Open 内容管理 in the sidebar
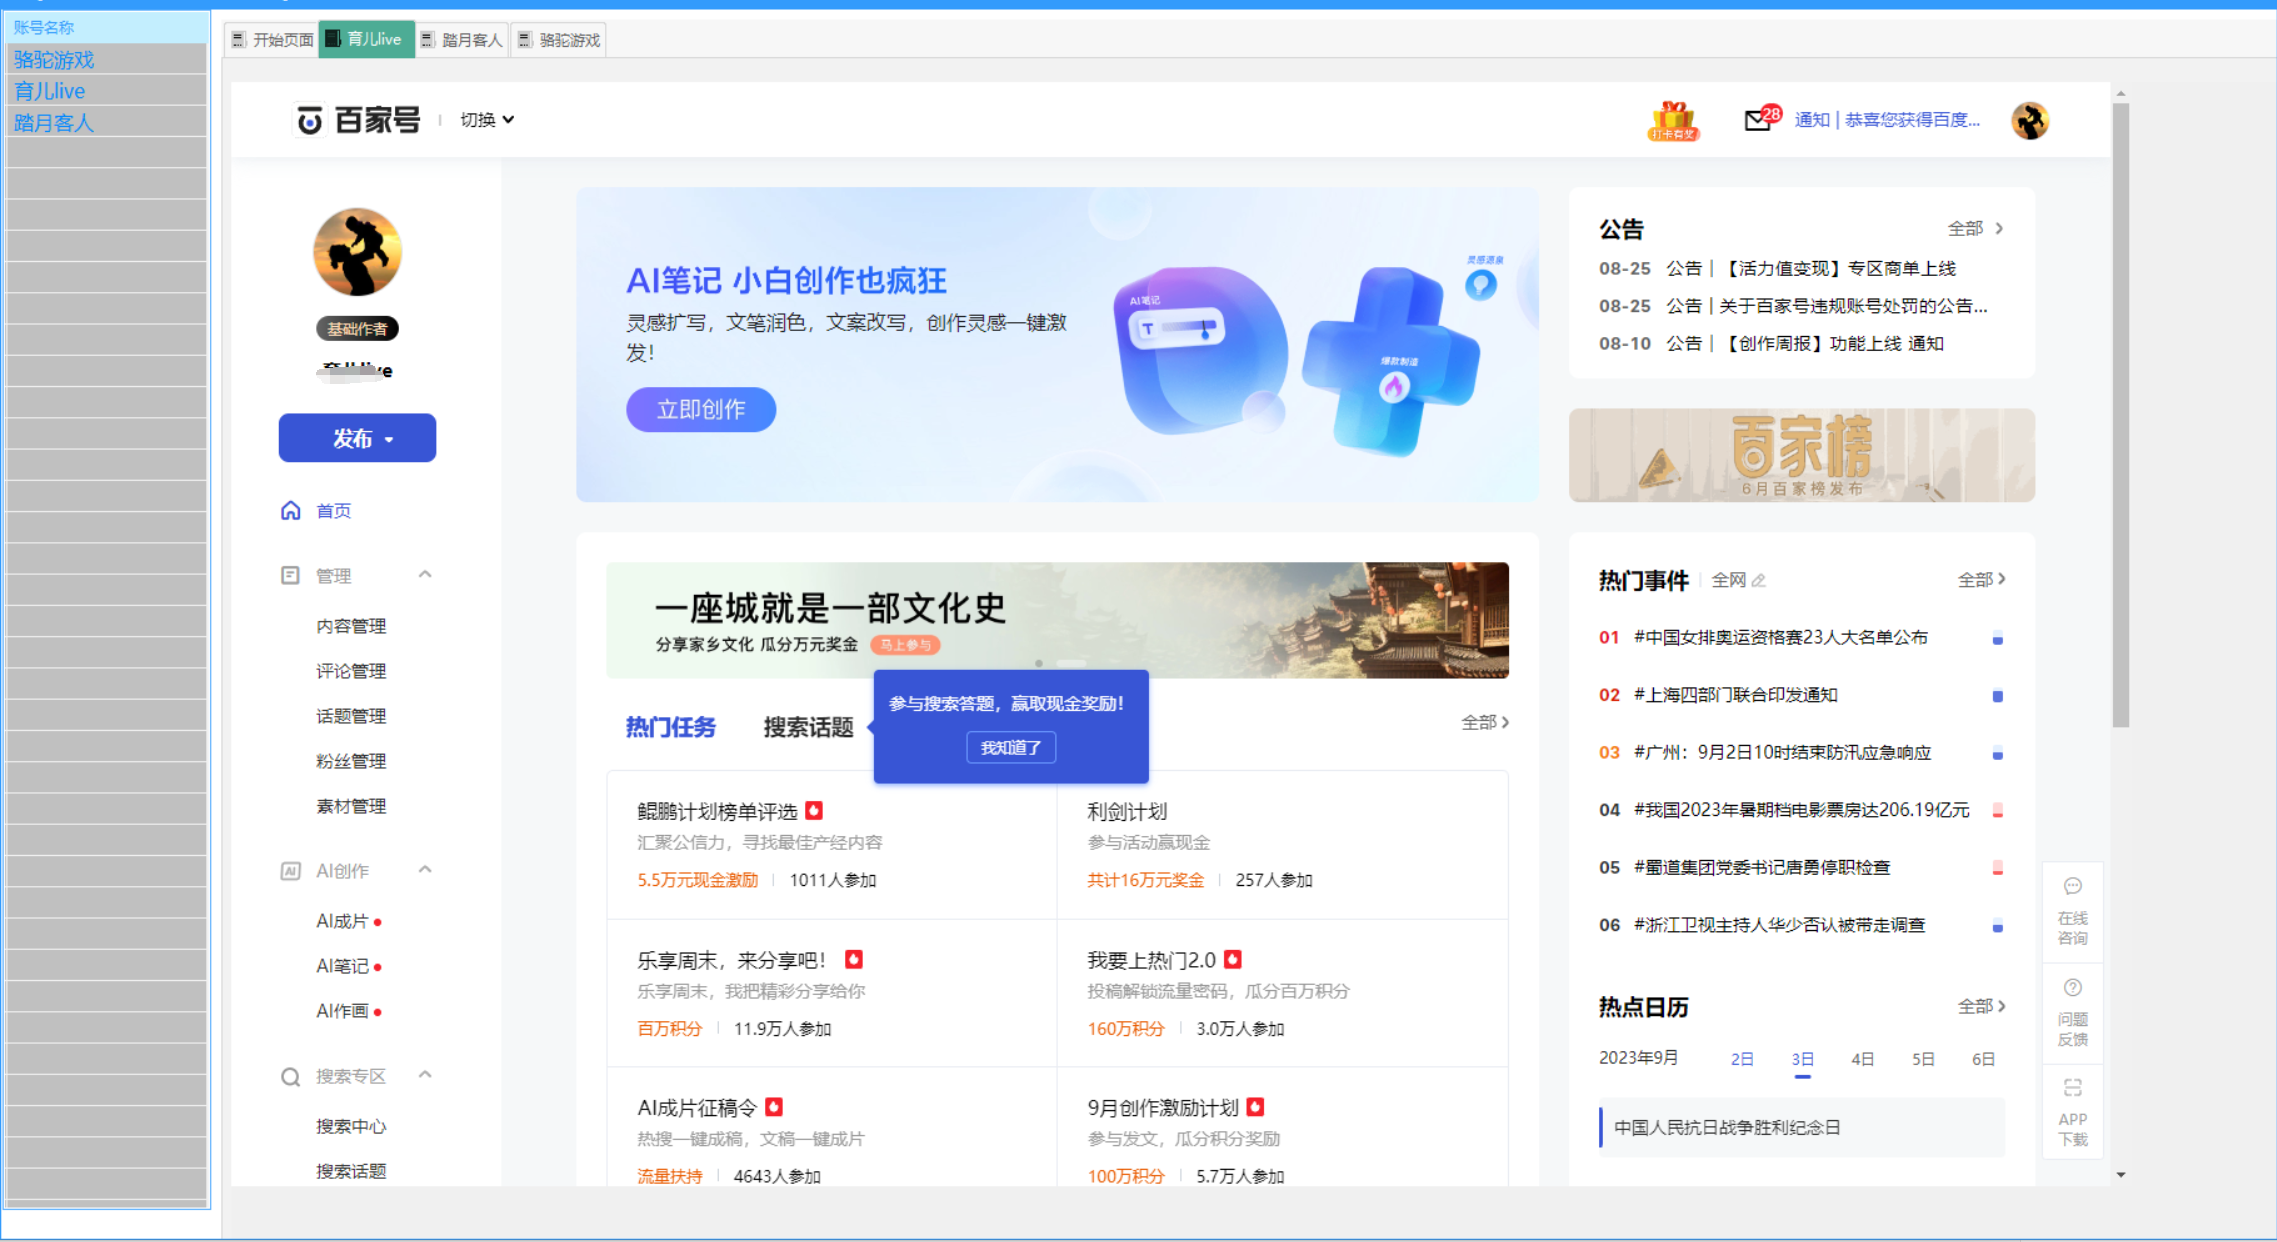Viewport: 2277px width, 1242px height. (351, 626)
